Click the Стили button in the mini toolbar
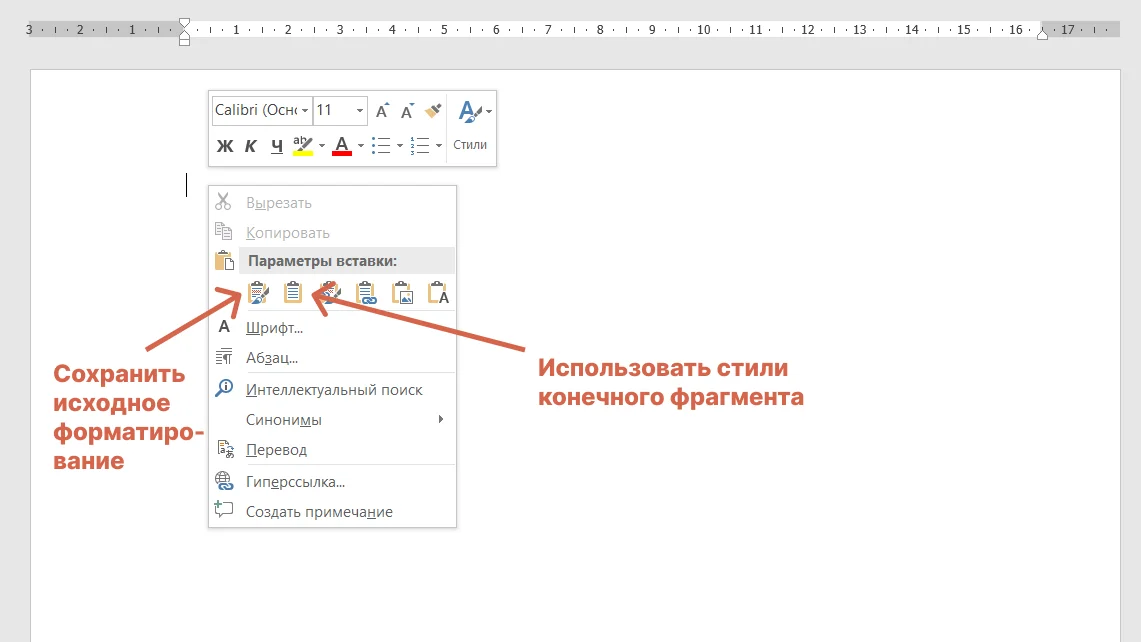This screenshot has width=1141, height=642. pyautogui.click(x=470, y=127)
